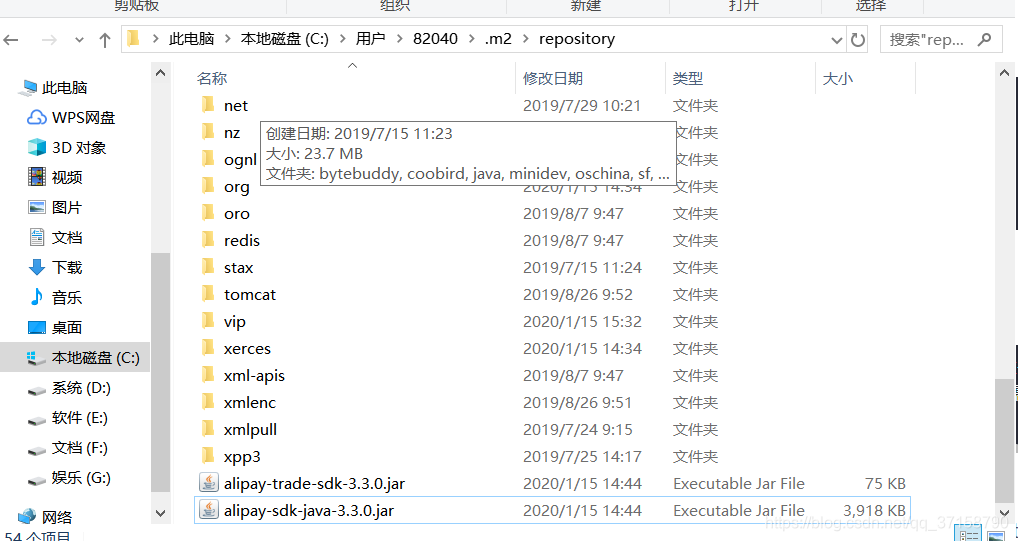Click the xml-apis folder icon
This screenshot has height=541, width=1018.
[208, 375]
